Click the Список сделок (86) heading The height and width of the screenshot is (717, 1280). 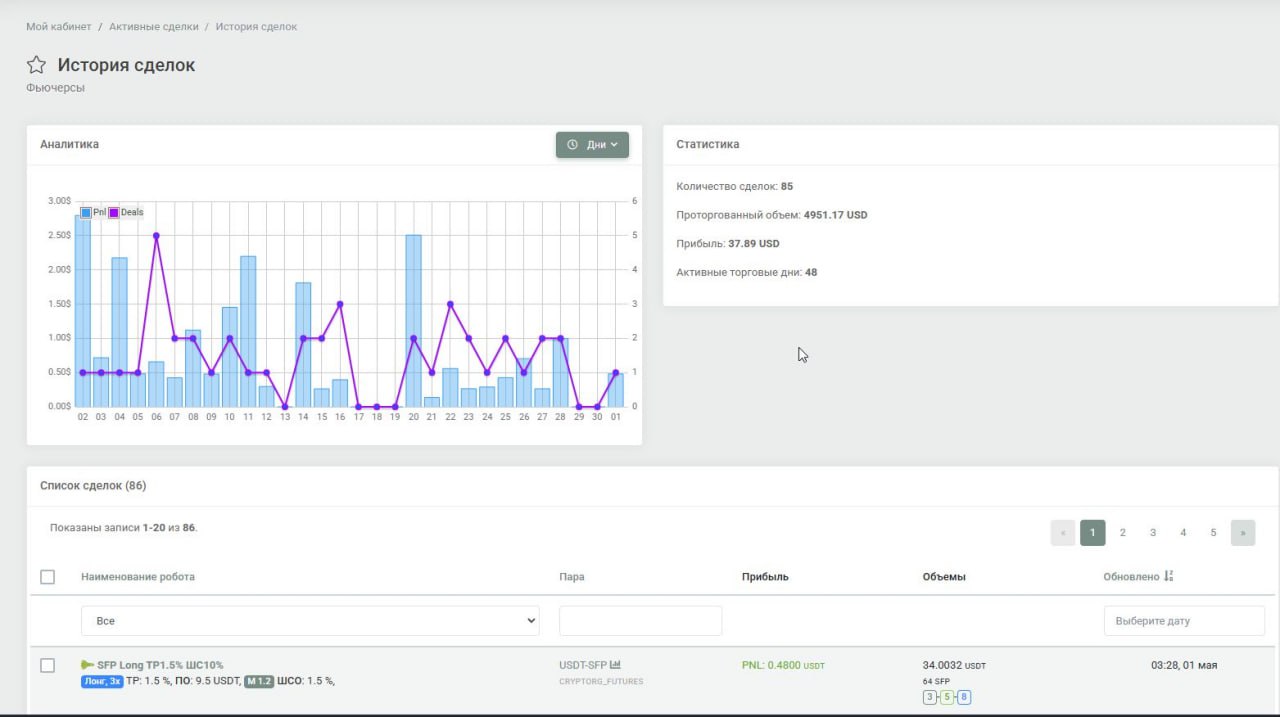coord(93,486)
